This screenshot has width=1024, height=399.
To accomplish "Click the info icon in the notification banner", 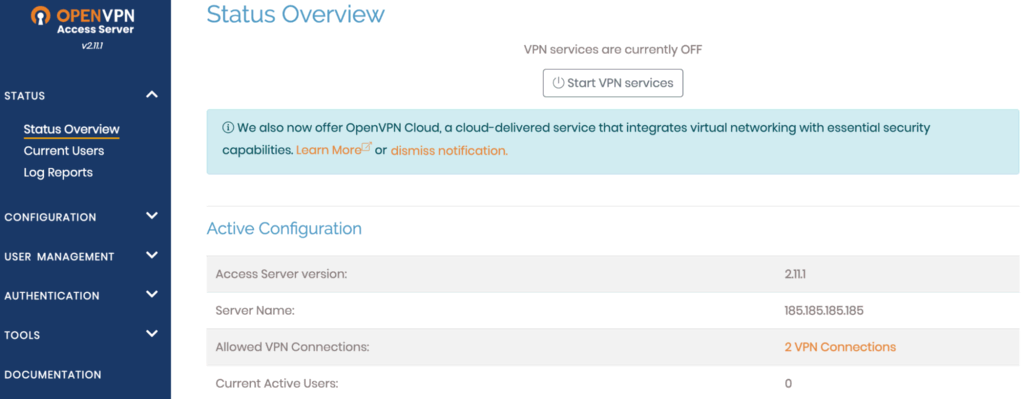I will (x=228, y=128).
